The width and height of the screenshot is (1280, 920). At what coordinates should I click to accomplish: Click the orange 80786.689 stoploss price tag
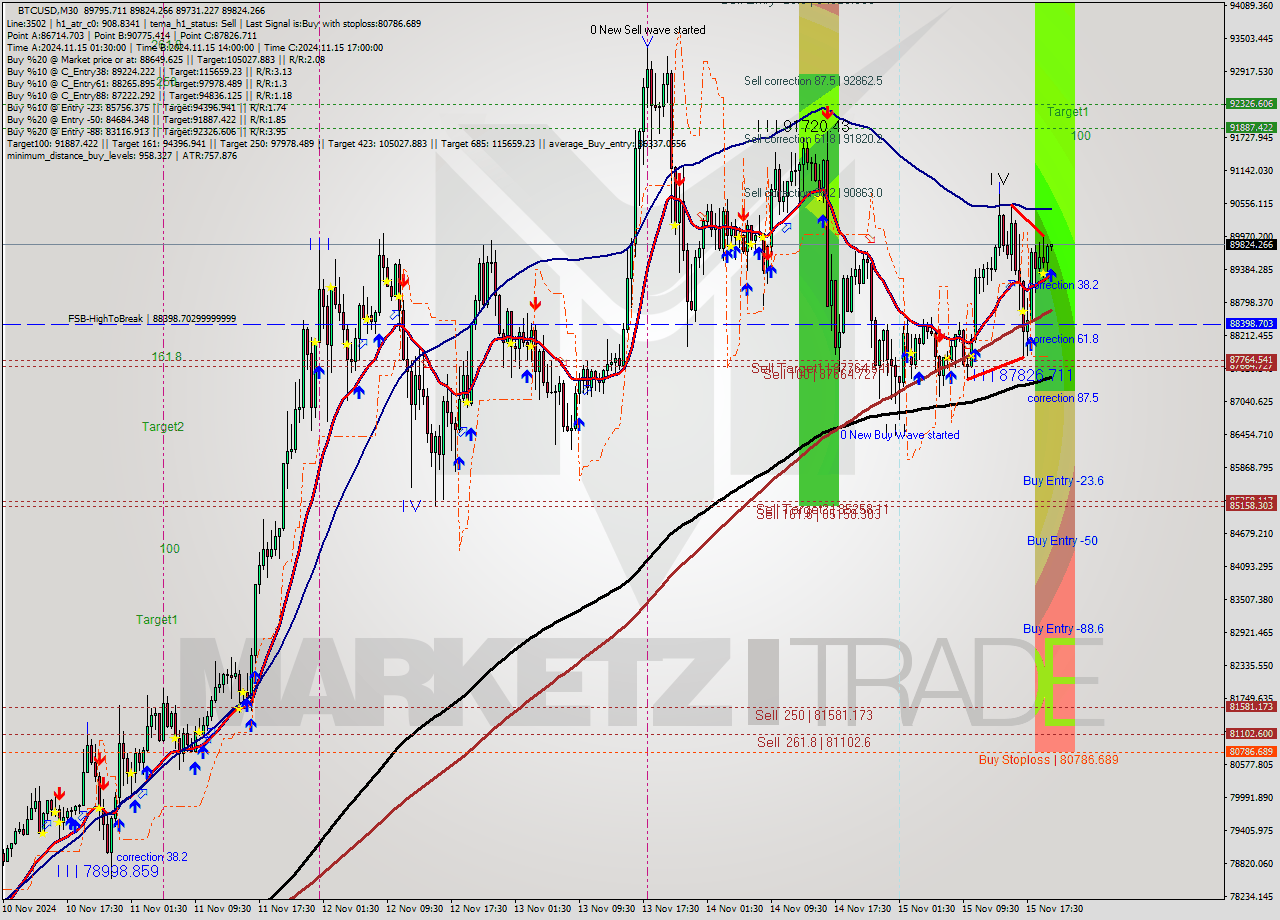[x=1251, y=751]
